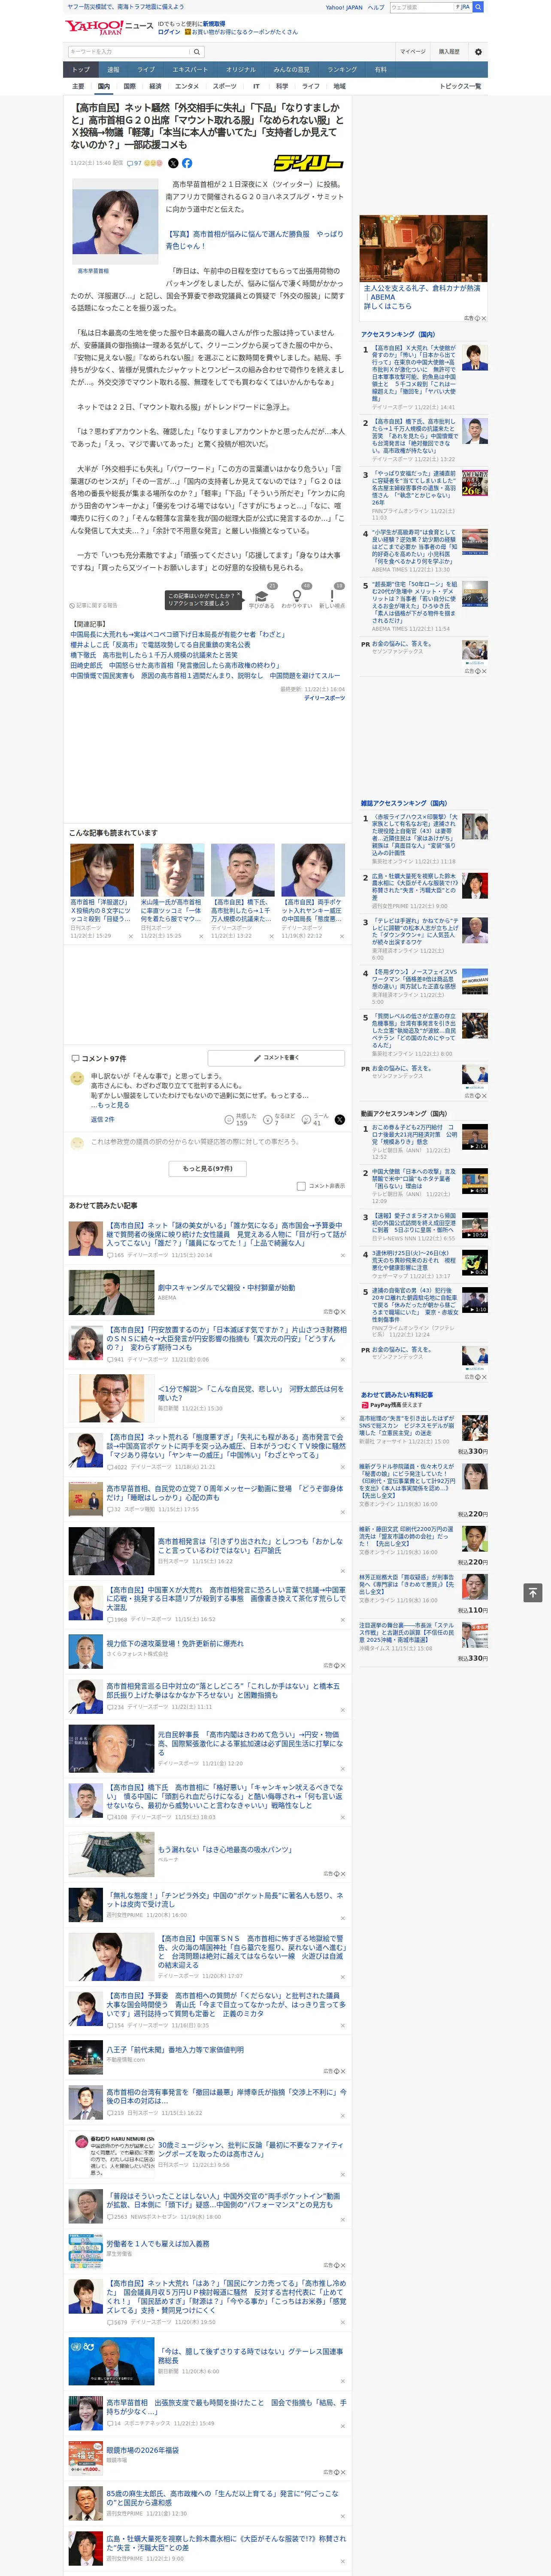Open トピックス一覧 link

[460, 87]
